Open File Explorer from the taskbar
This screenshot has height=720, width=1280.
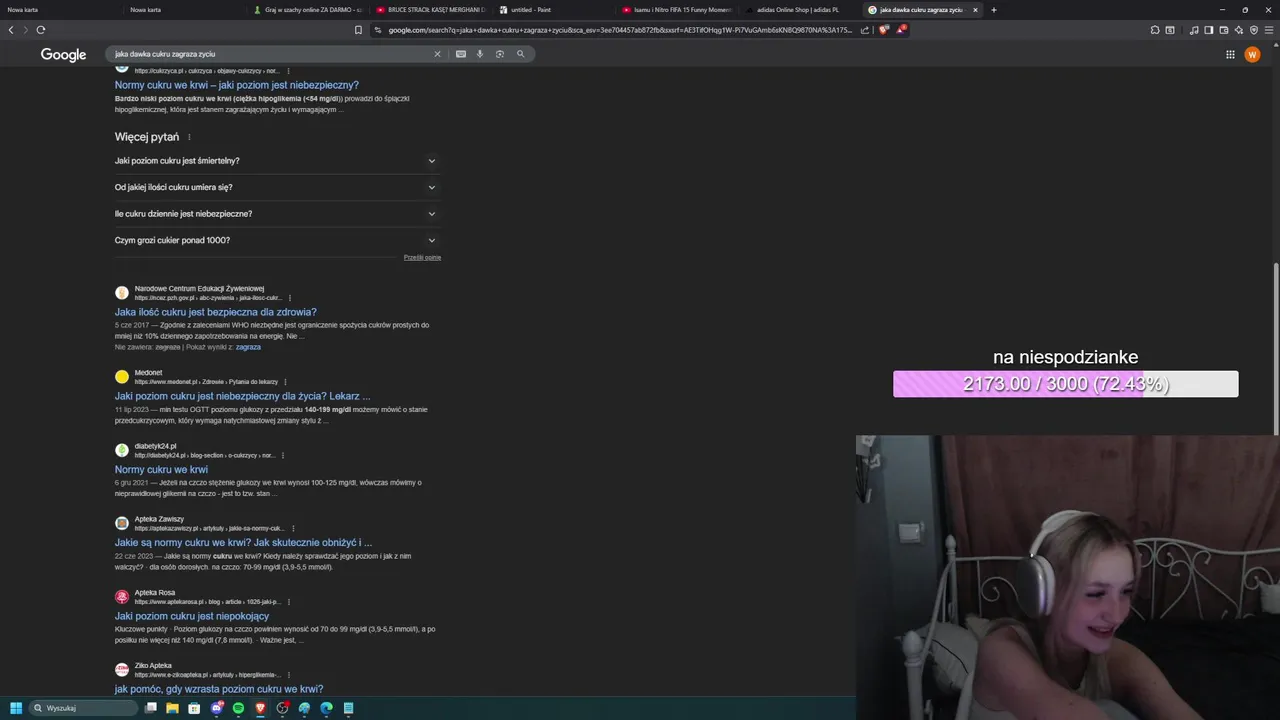(x=172, y=708)
